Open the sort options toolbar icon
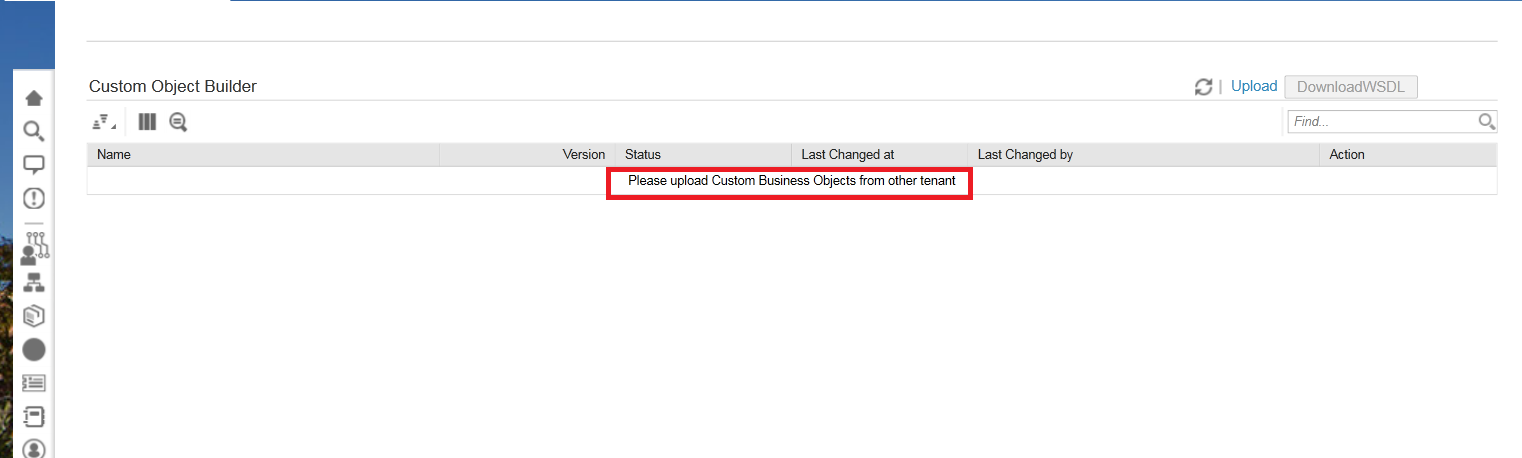The height and width of the screenshot is (458, 1522). pos(103,122)
